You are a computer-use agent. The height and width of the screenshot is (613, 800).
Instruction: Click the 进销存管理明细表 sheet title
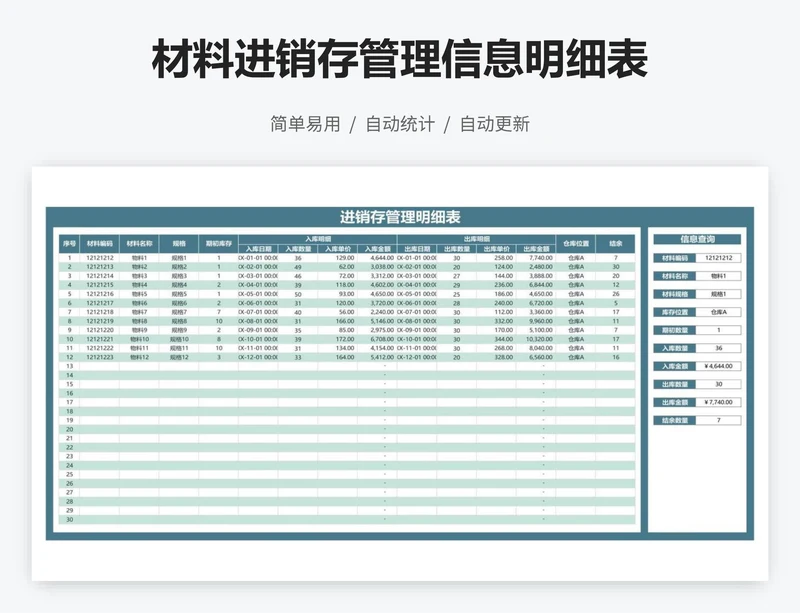tap(400, 217)
